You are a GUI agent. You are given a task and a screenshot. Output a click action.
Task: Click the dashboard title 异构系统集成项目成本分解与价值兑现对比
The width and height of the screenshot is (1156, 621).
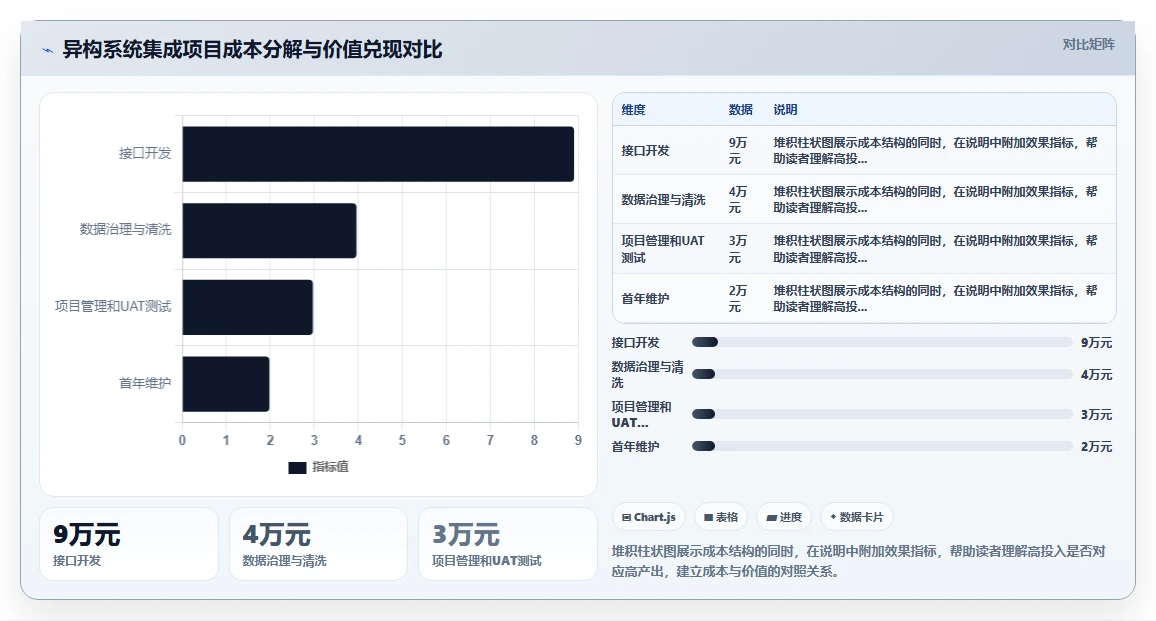252,49
